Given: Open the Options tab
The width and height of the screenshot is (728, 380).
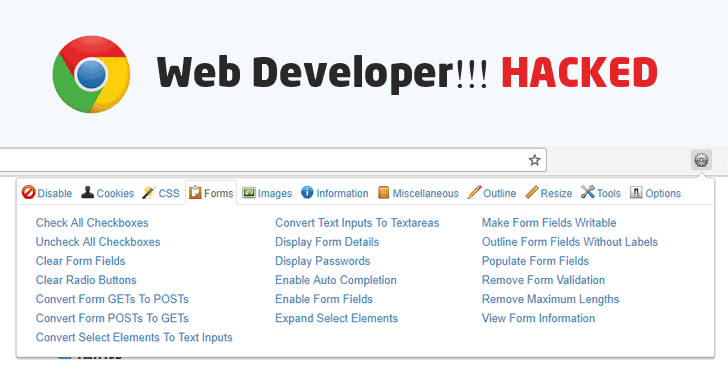Looking at the screenshot, I should pos(655,193).
